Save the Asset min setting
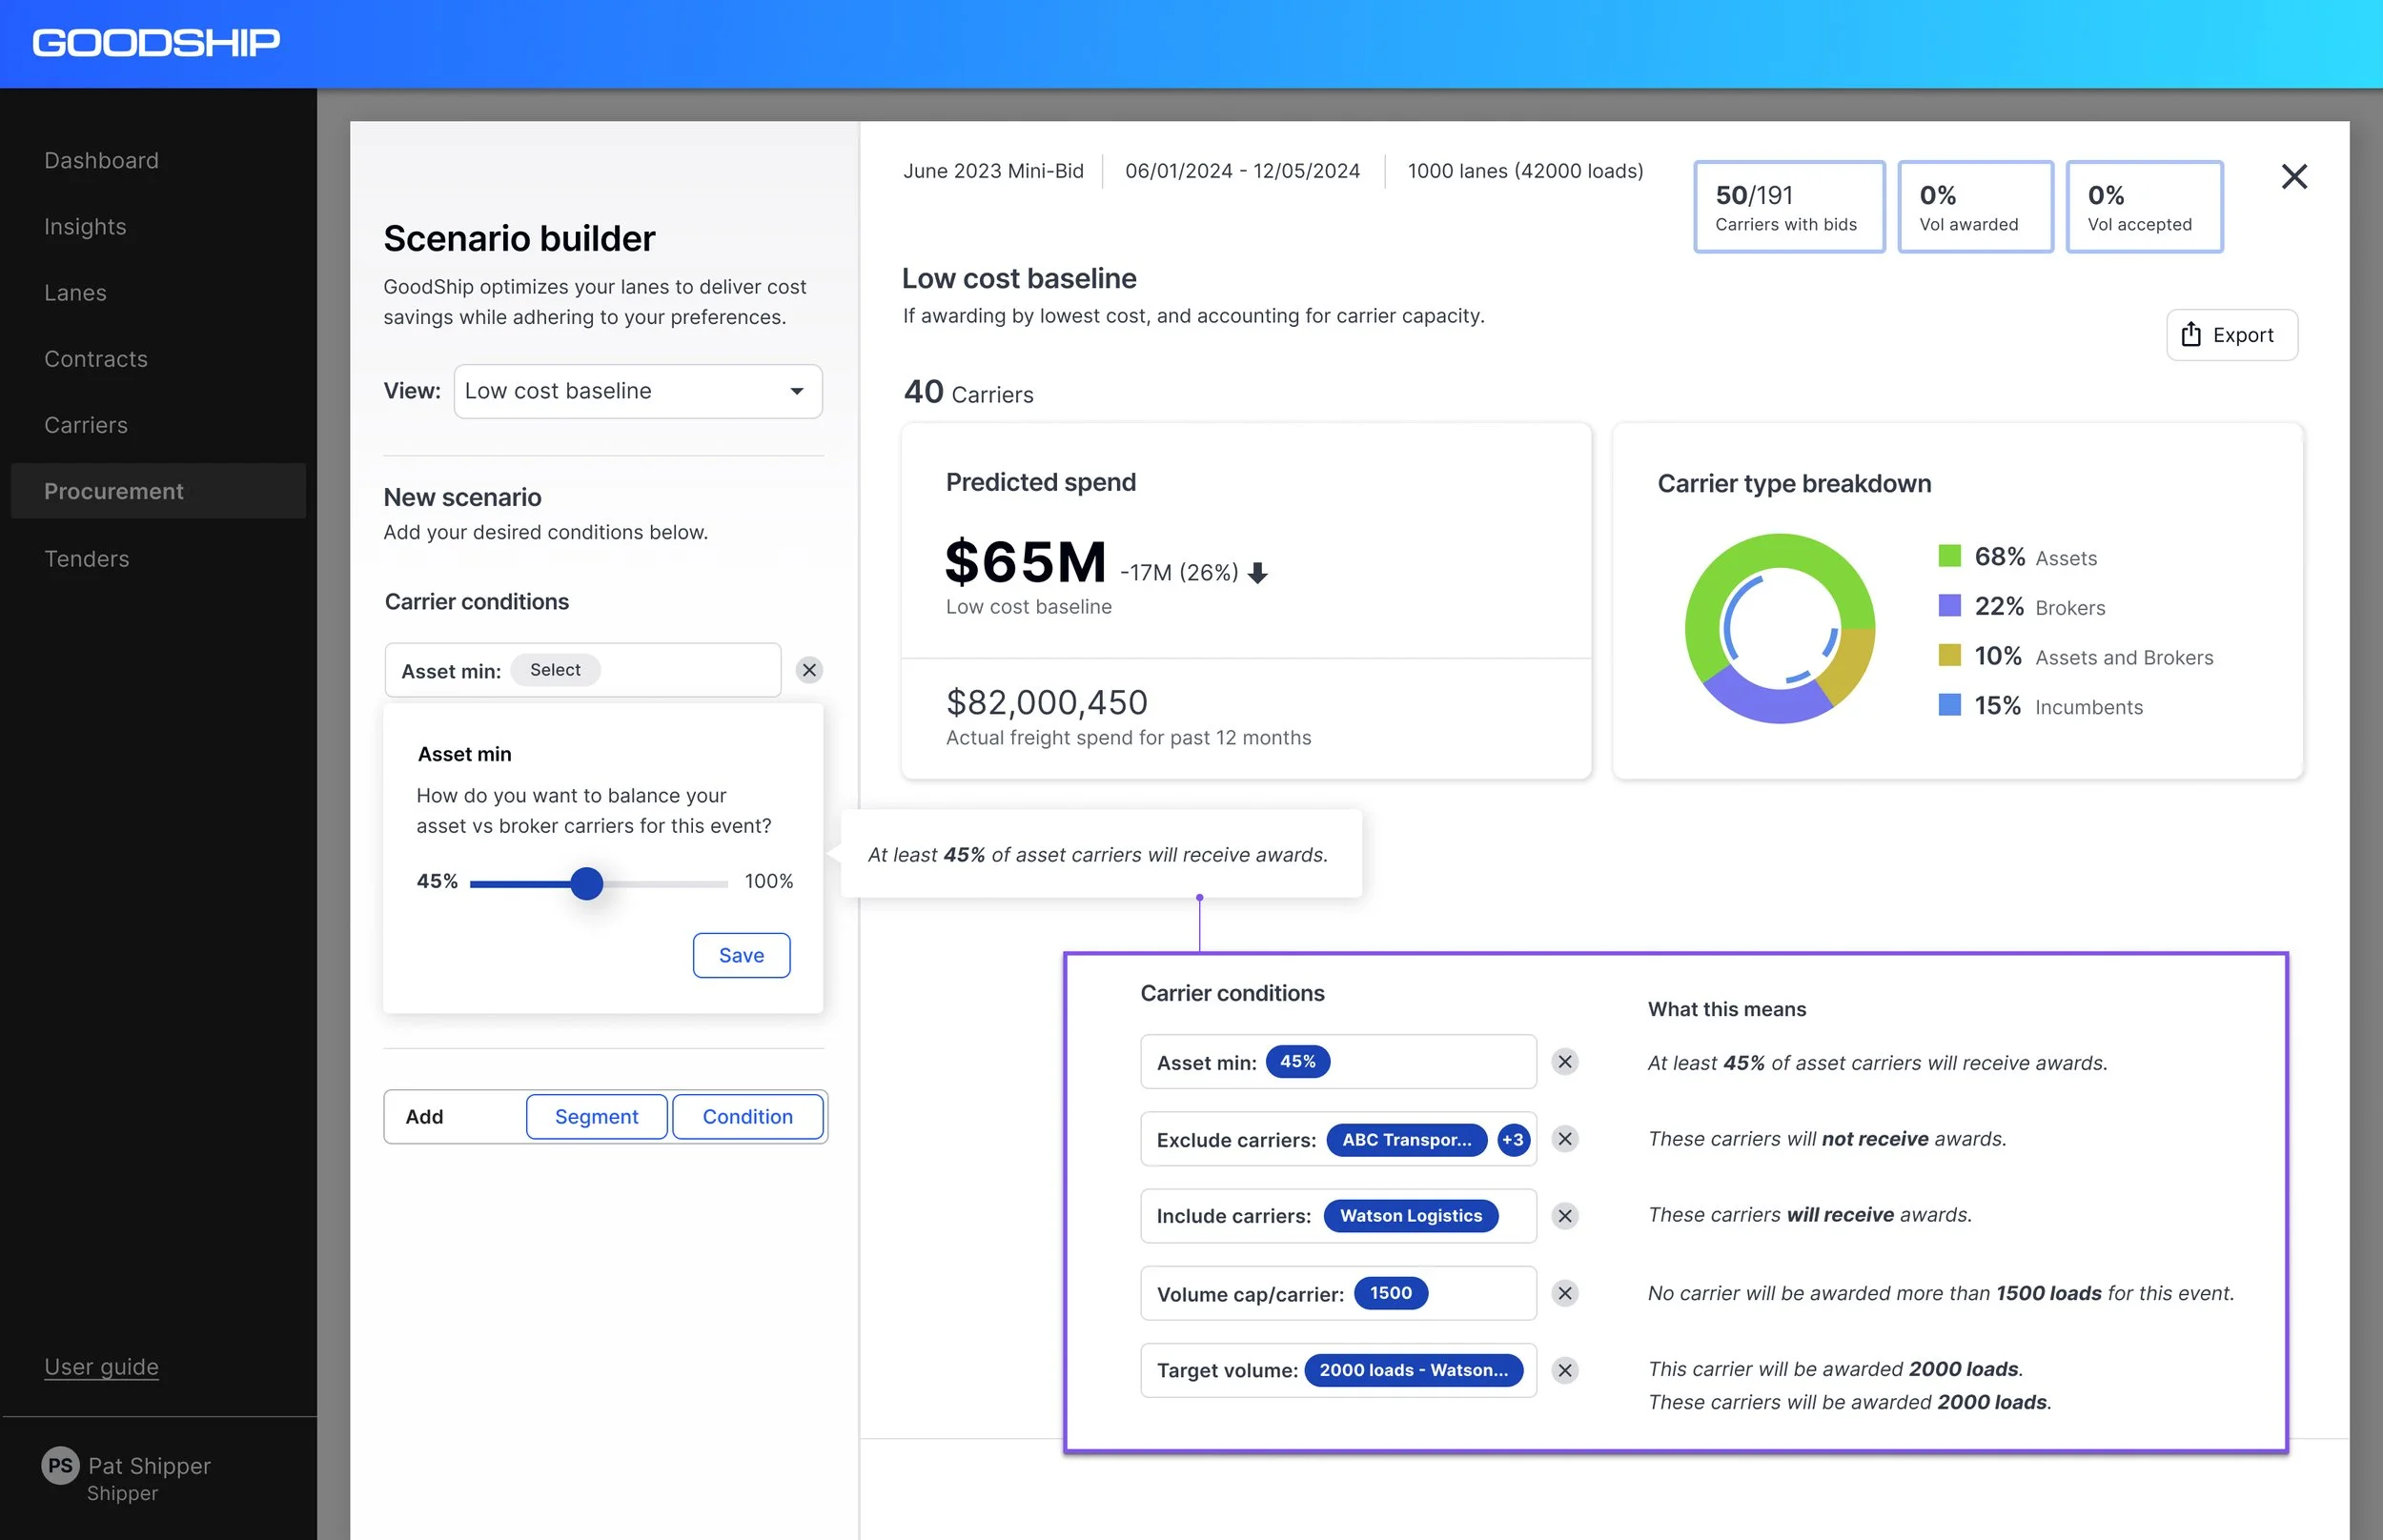This screenshot has height=1540, width=2383. click(741, 955)
